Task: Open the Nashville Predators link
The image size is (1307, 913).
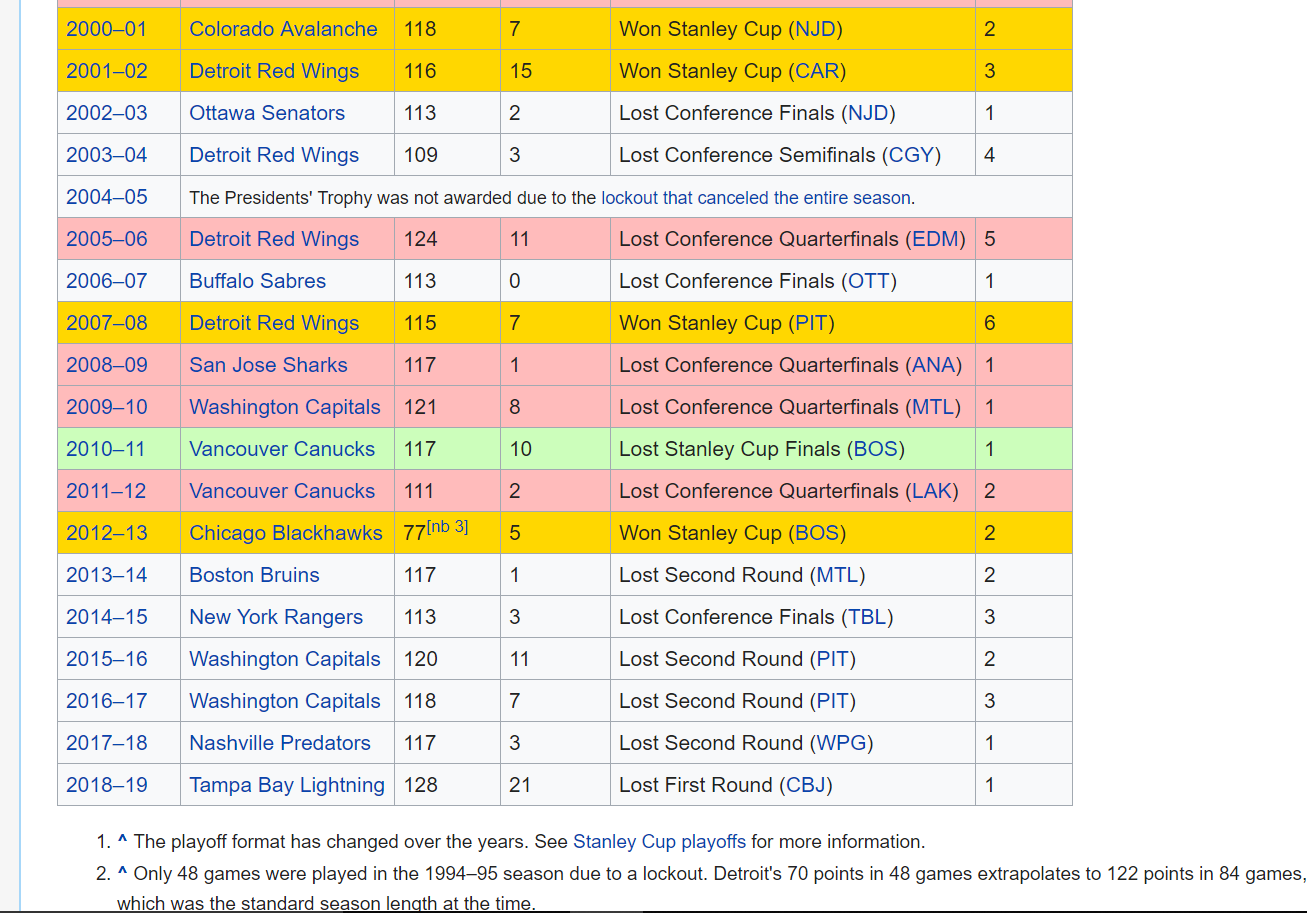Action: coord(280,743)
